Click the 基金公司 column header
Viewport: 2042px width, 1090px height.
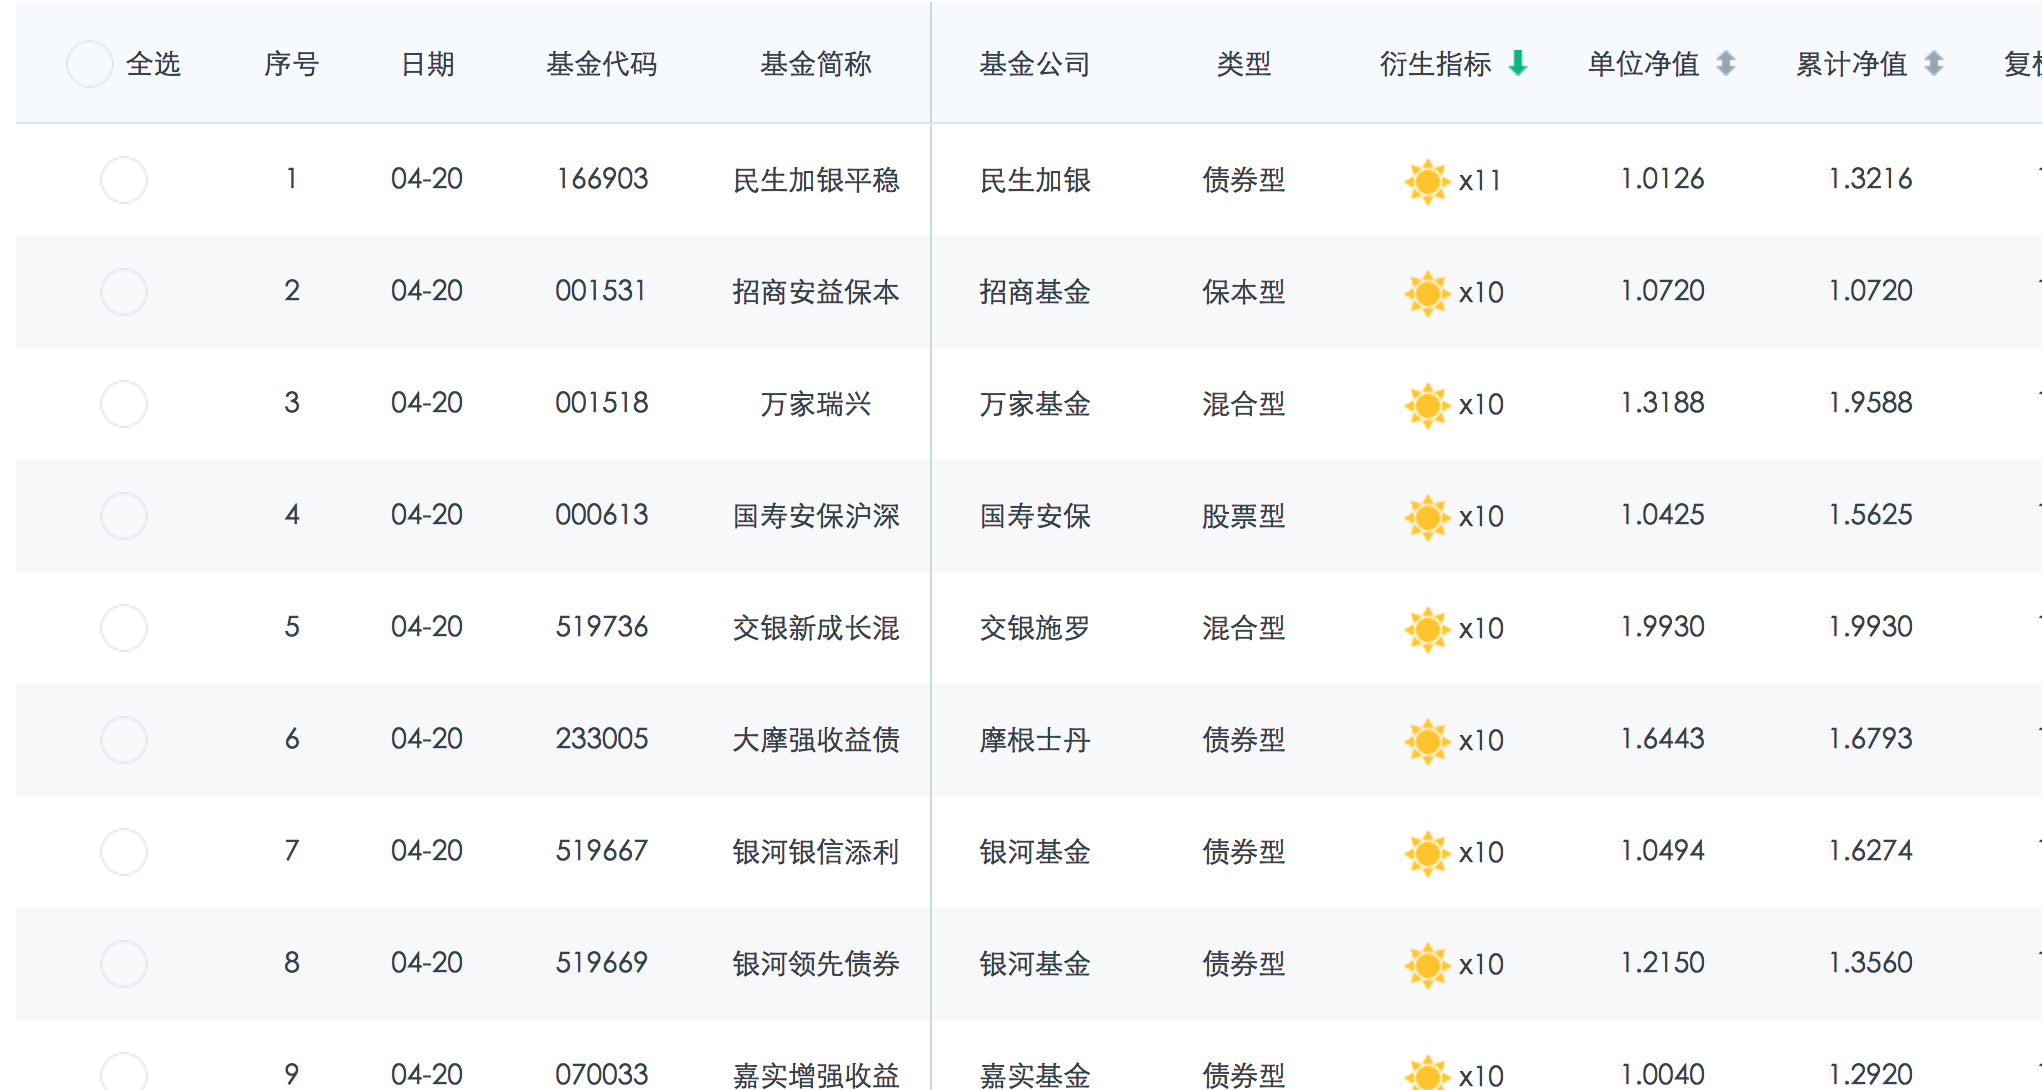click(1035, 64)
